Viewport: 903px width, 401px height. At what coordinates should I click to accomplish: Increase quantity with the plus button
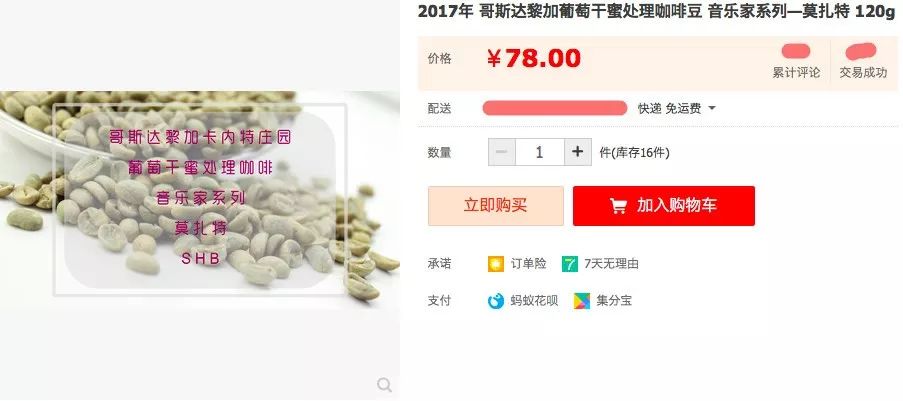(x=578, y=152)
